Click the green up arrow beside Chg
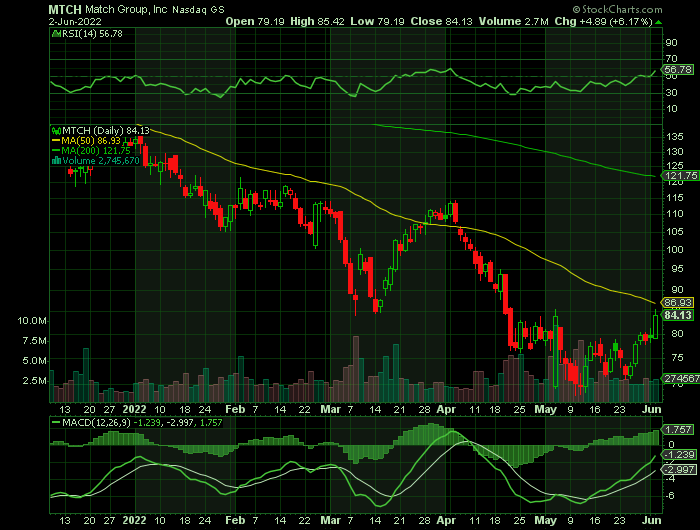The image size is (700, 530). point(658,22)
